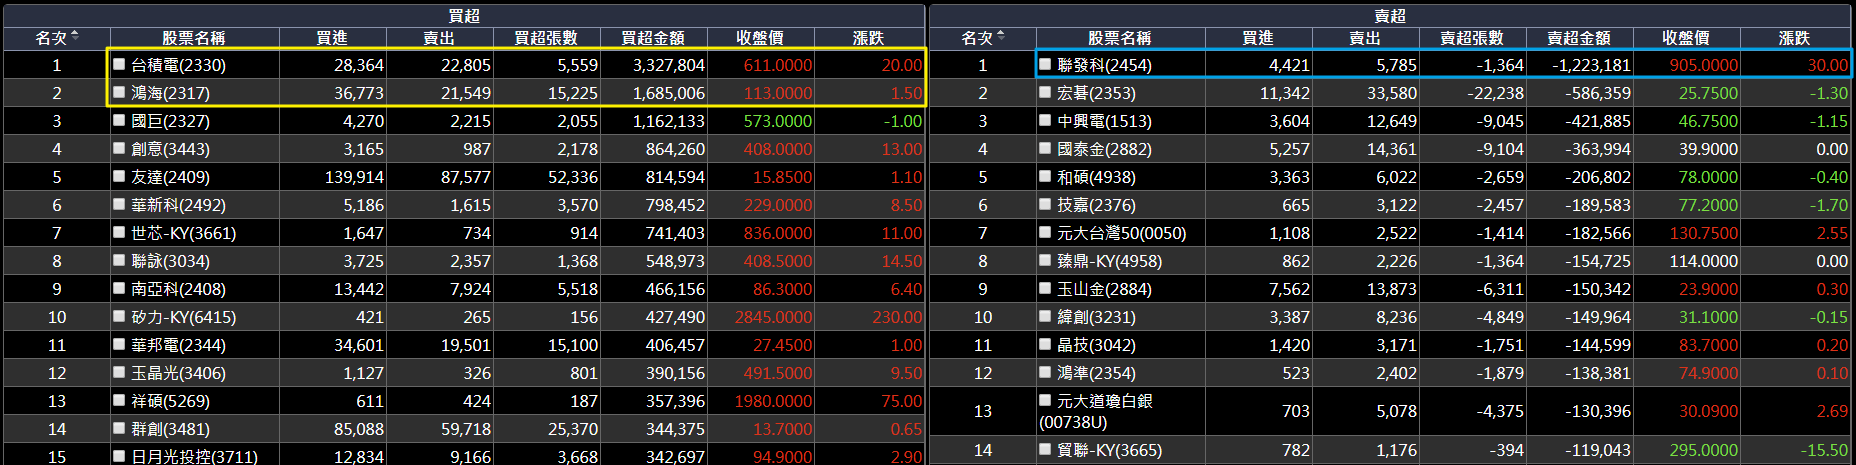Select the 買超 section title
The height and width of the screenshot is (465, 1856).
pos(464,16)
